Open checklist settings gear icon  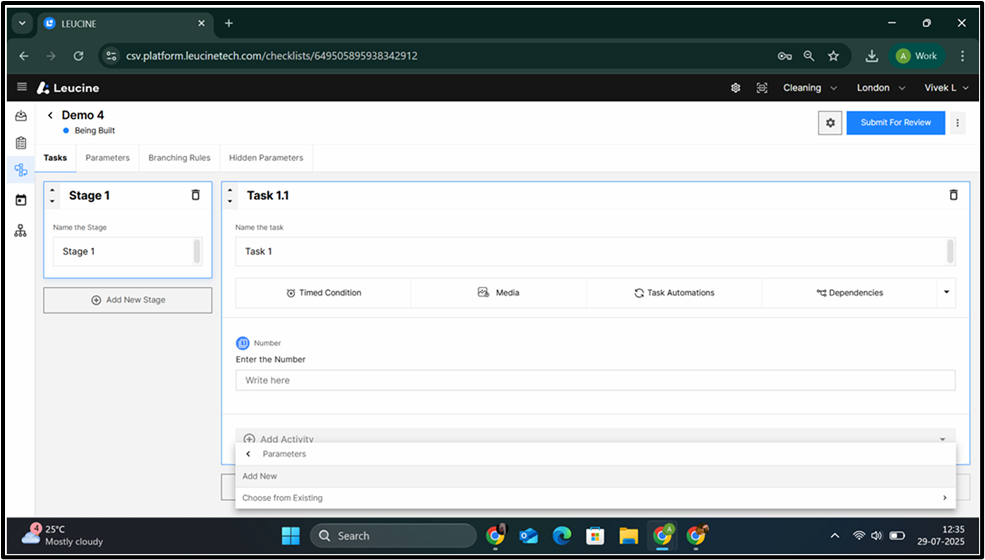point(829,123)
